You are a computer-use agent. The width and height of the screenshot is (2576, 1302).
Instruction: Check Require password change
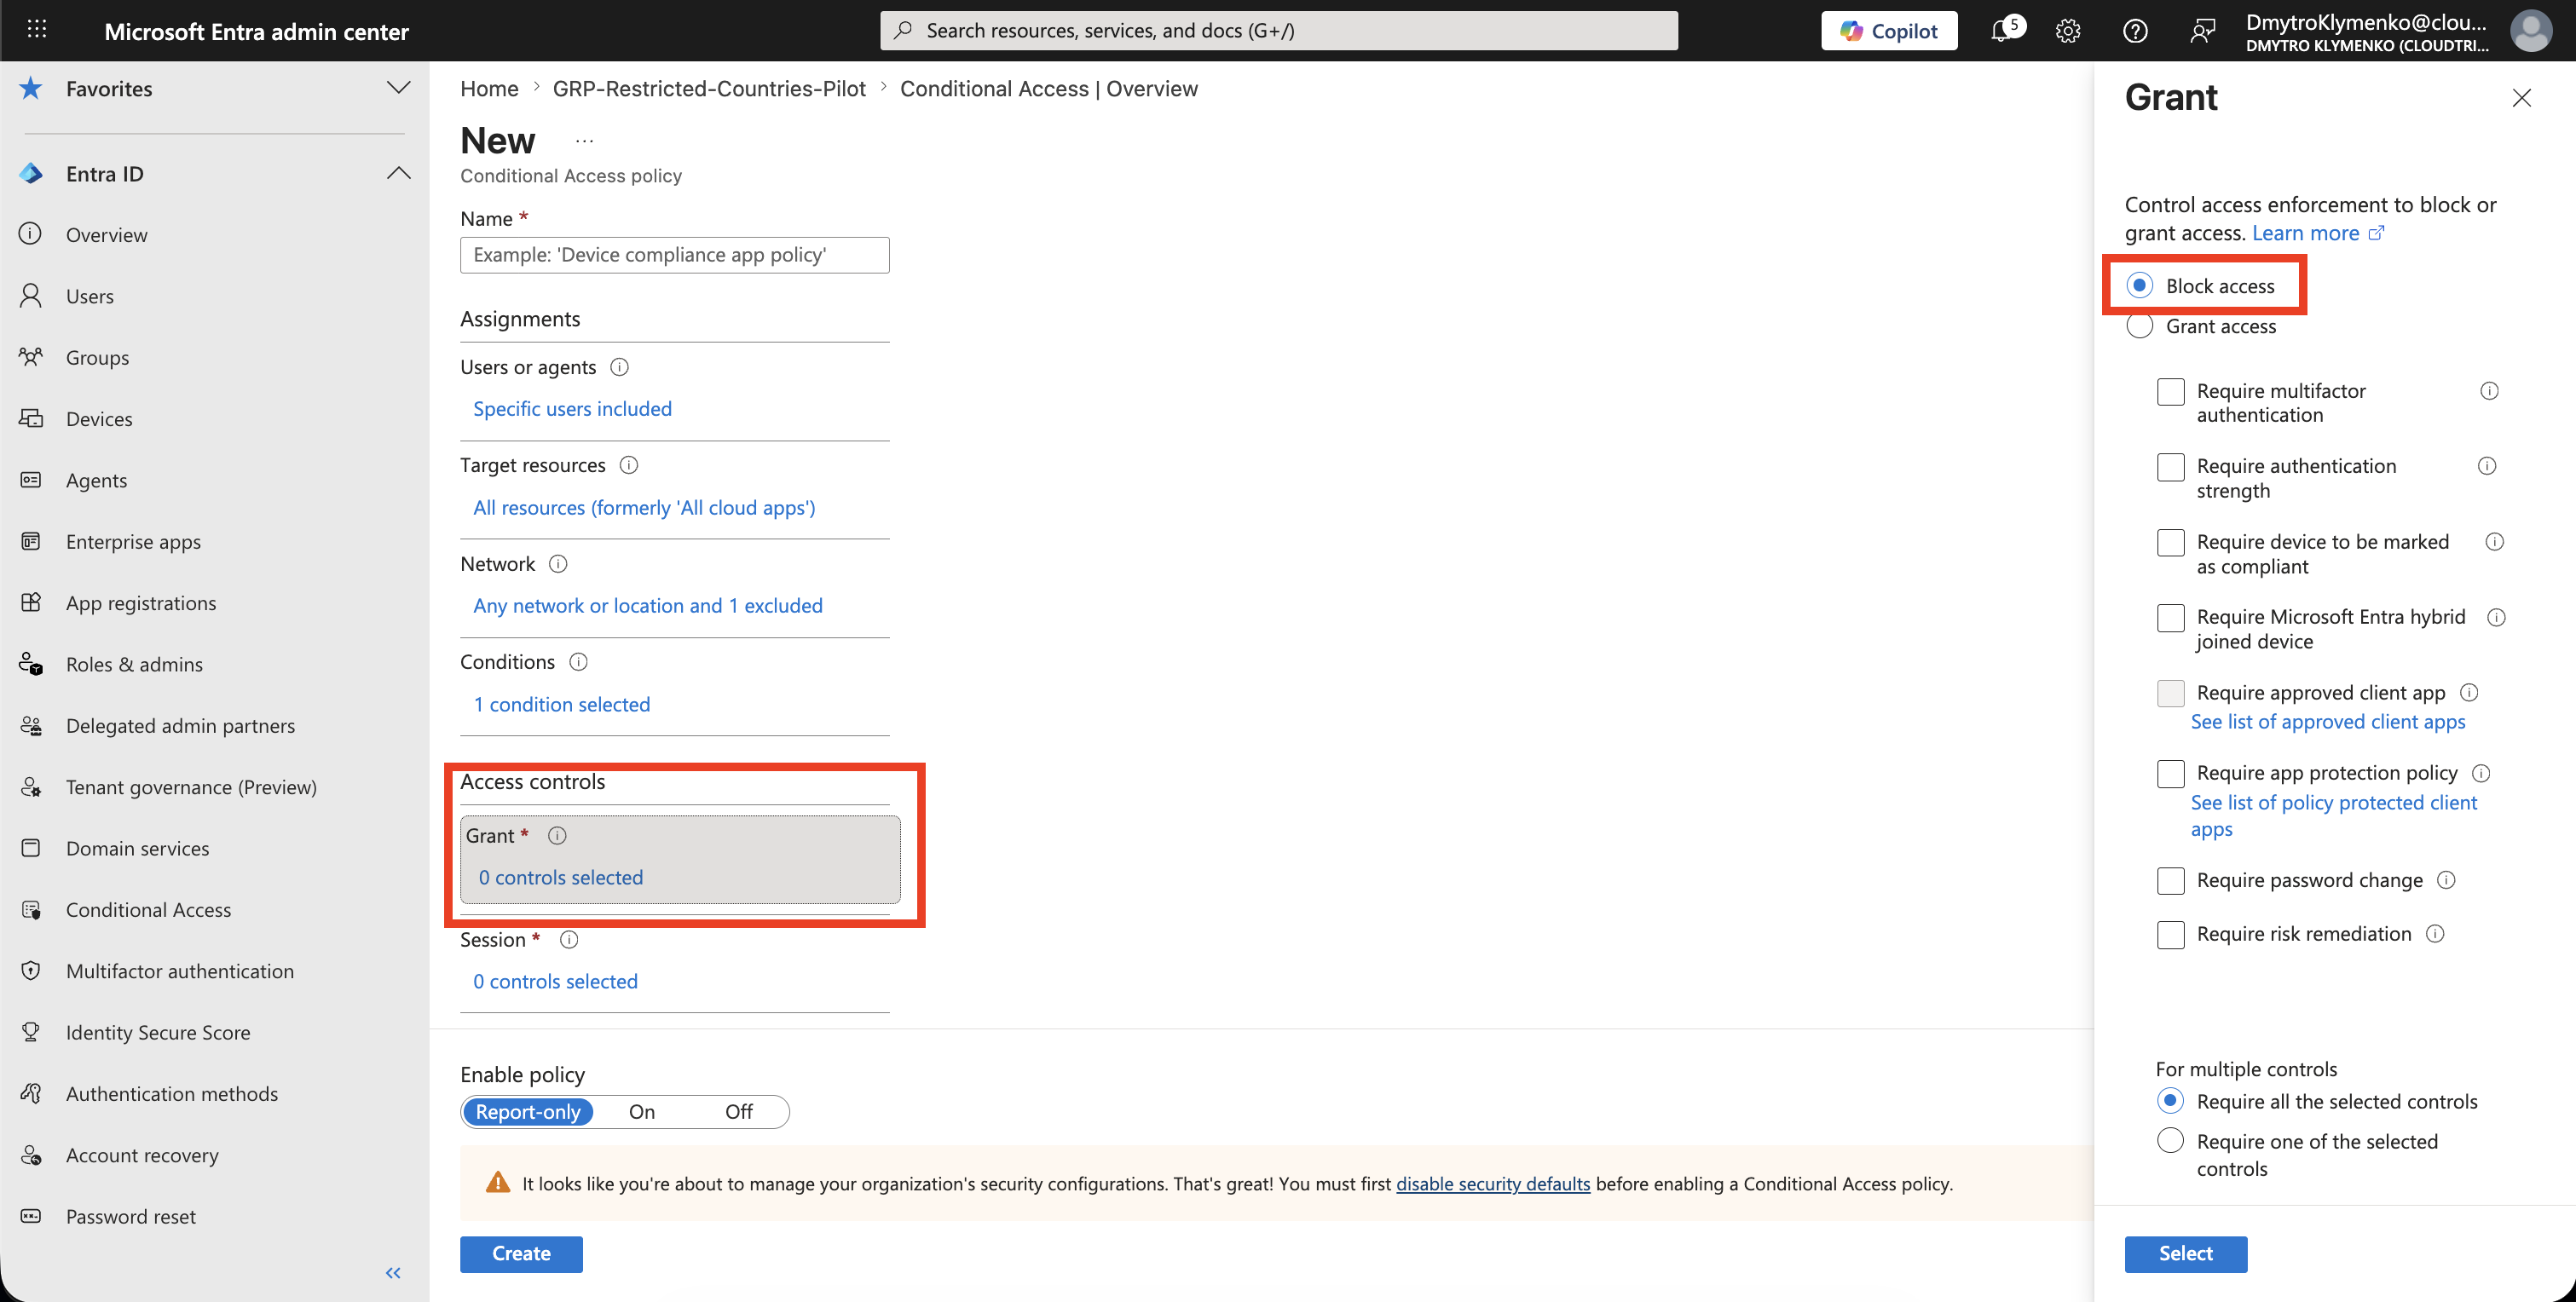pos(2170,880)
